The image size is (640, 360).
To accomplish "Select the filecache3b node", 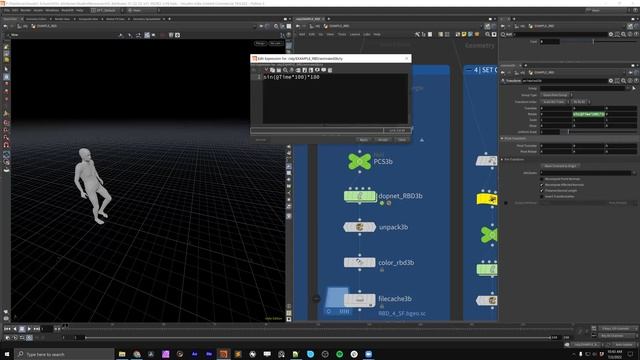I will (360, 300).
